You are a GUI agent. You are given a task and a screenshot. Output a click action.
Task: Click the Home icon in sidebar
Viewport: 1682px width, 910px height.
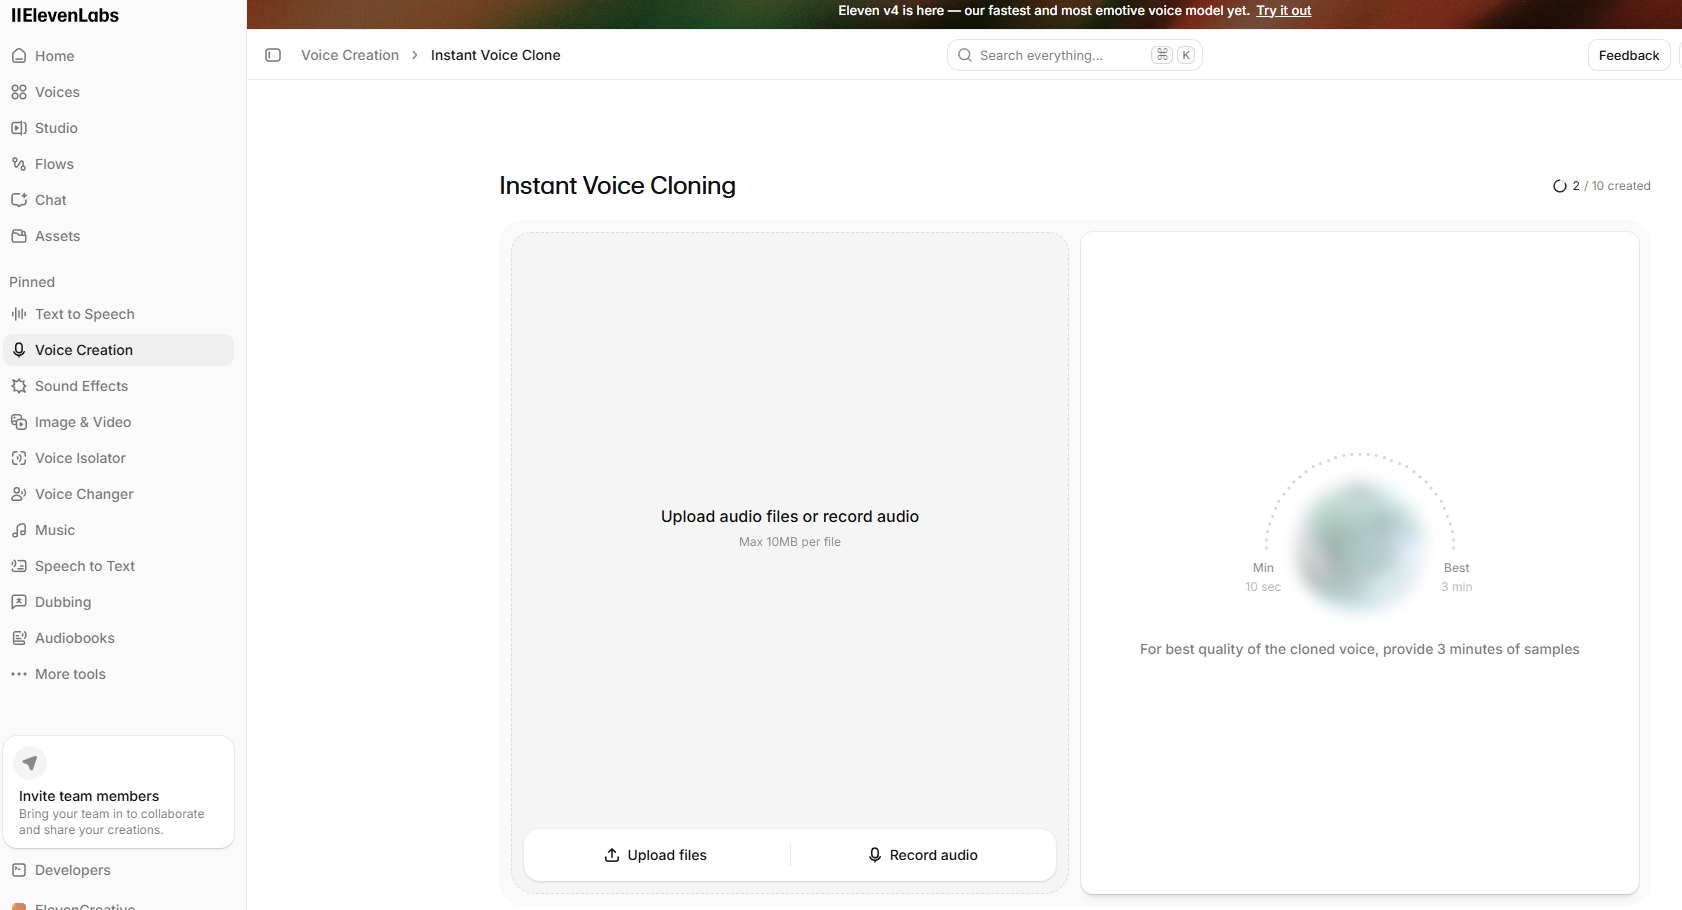[x=19, y=56]
